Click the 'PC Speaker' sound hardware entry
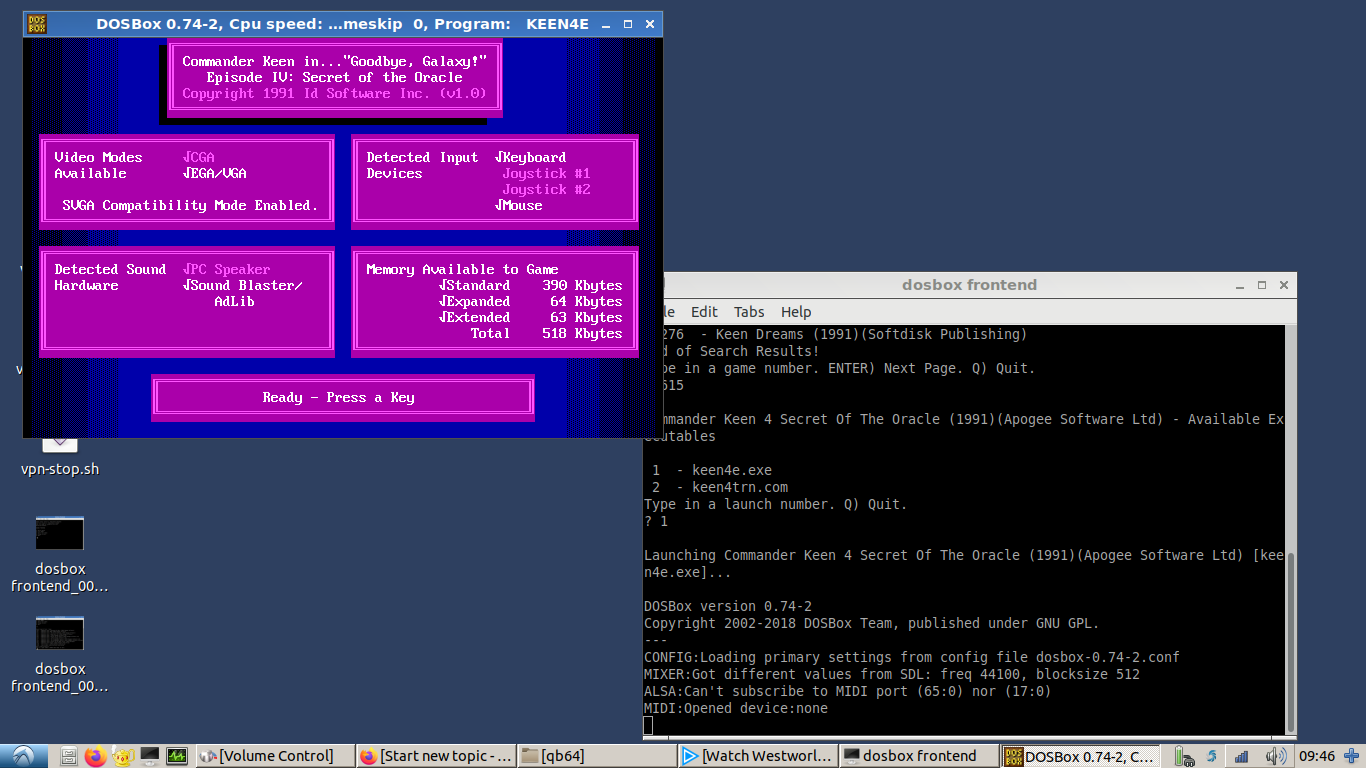This screenshot has height=768, width=1366. tap(227, 269)
